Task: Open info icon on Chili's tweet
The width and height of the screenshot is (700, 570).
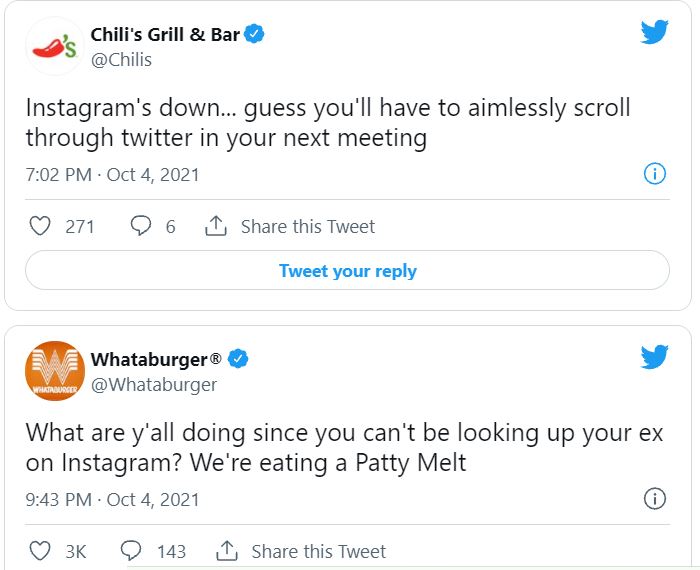Action: [655, 174]
